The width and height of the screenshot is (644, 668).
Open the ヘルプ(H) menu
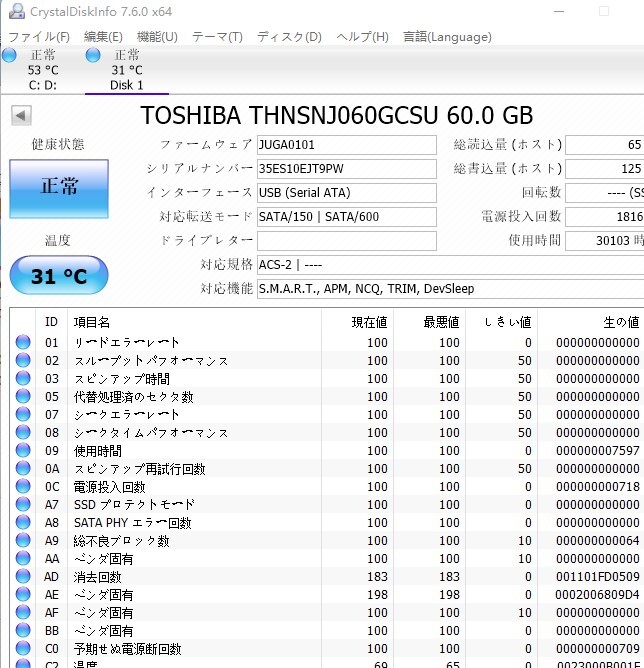pyautogui.click(x=362, y=37)
